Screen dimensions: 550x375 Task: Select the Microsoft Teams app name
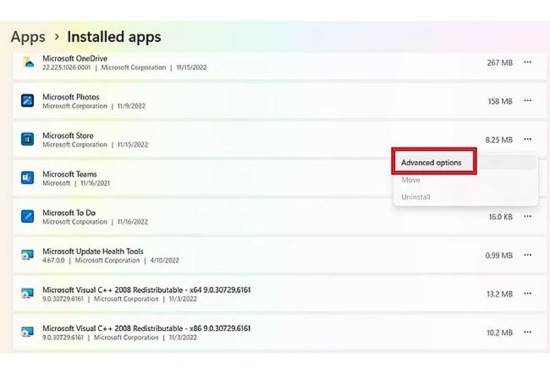(69, 174)
